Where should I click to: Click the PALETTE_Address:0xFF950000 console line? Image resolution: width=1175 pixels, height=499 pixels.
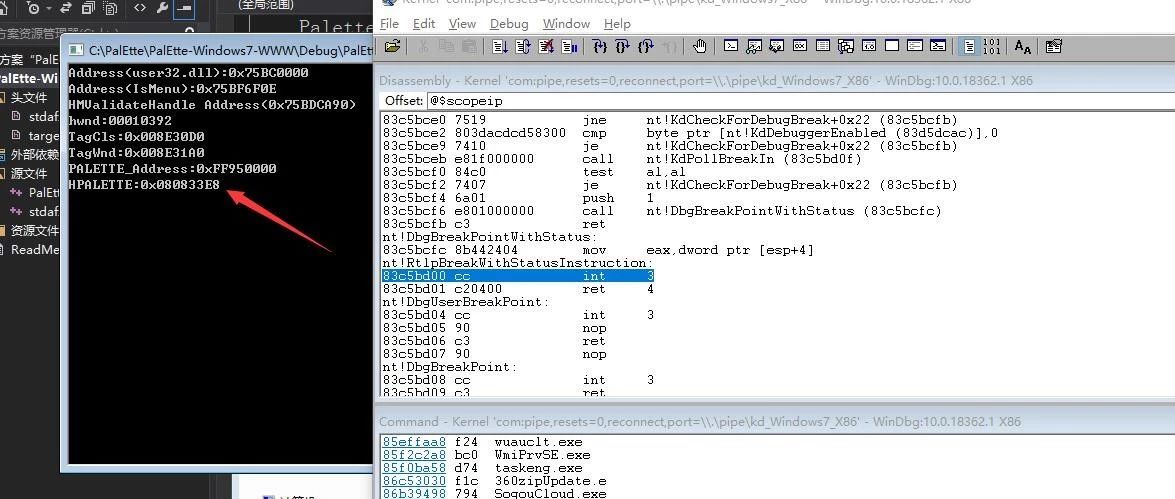coord(172,169)
